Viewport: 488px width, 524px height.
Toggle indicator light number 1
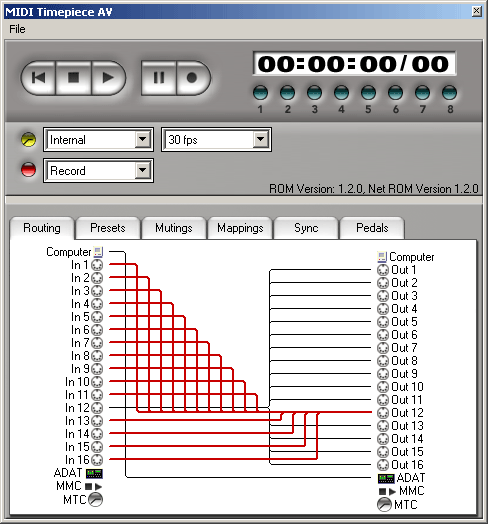260,93
